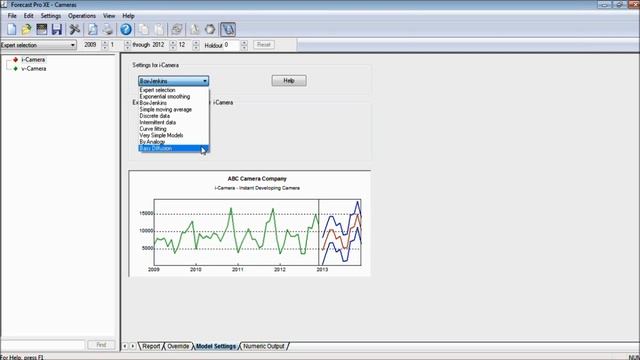The width and height of the screenshot is (640, 360).
Task: Click the blue Help question mark icon
Action: tap(126, 29)
